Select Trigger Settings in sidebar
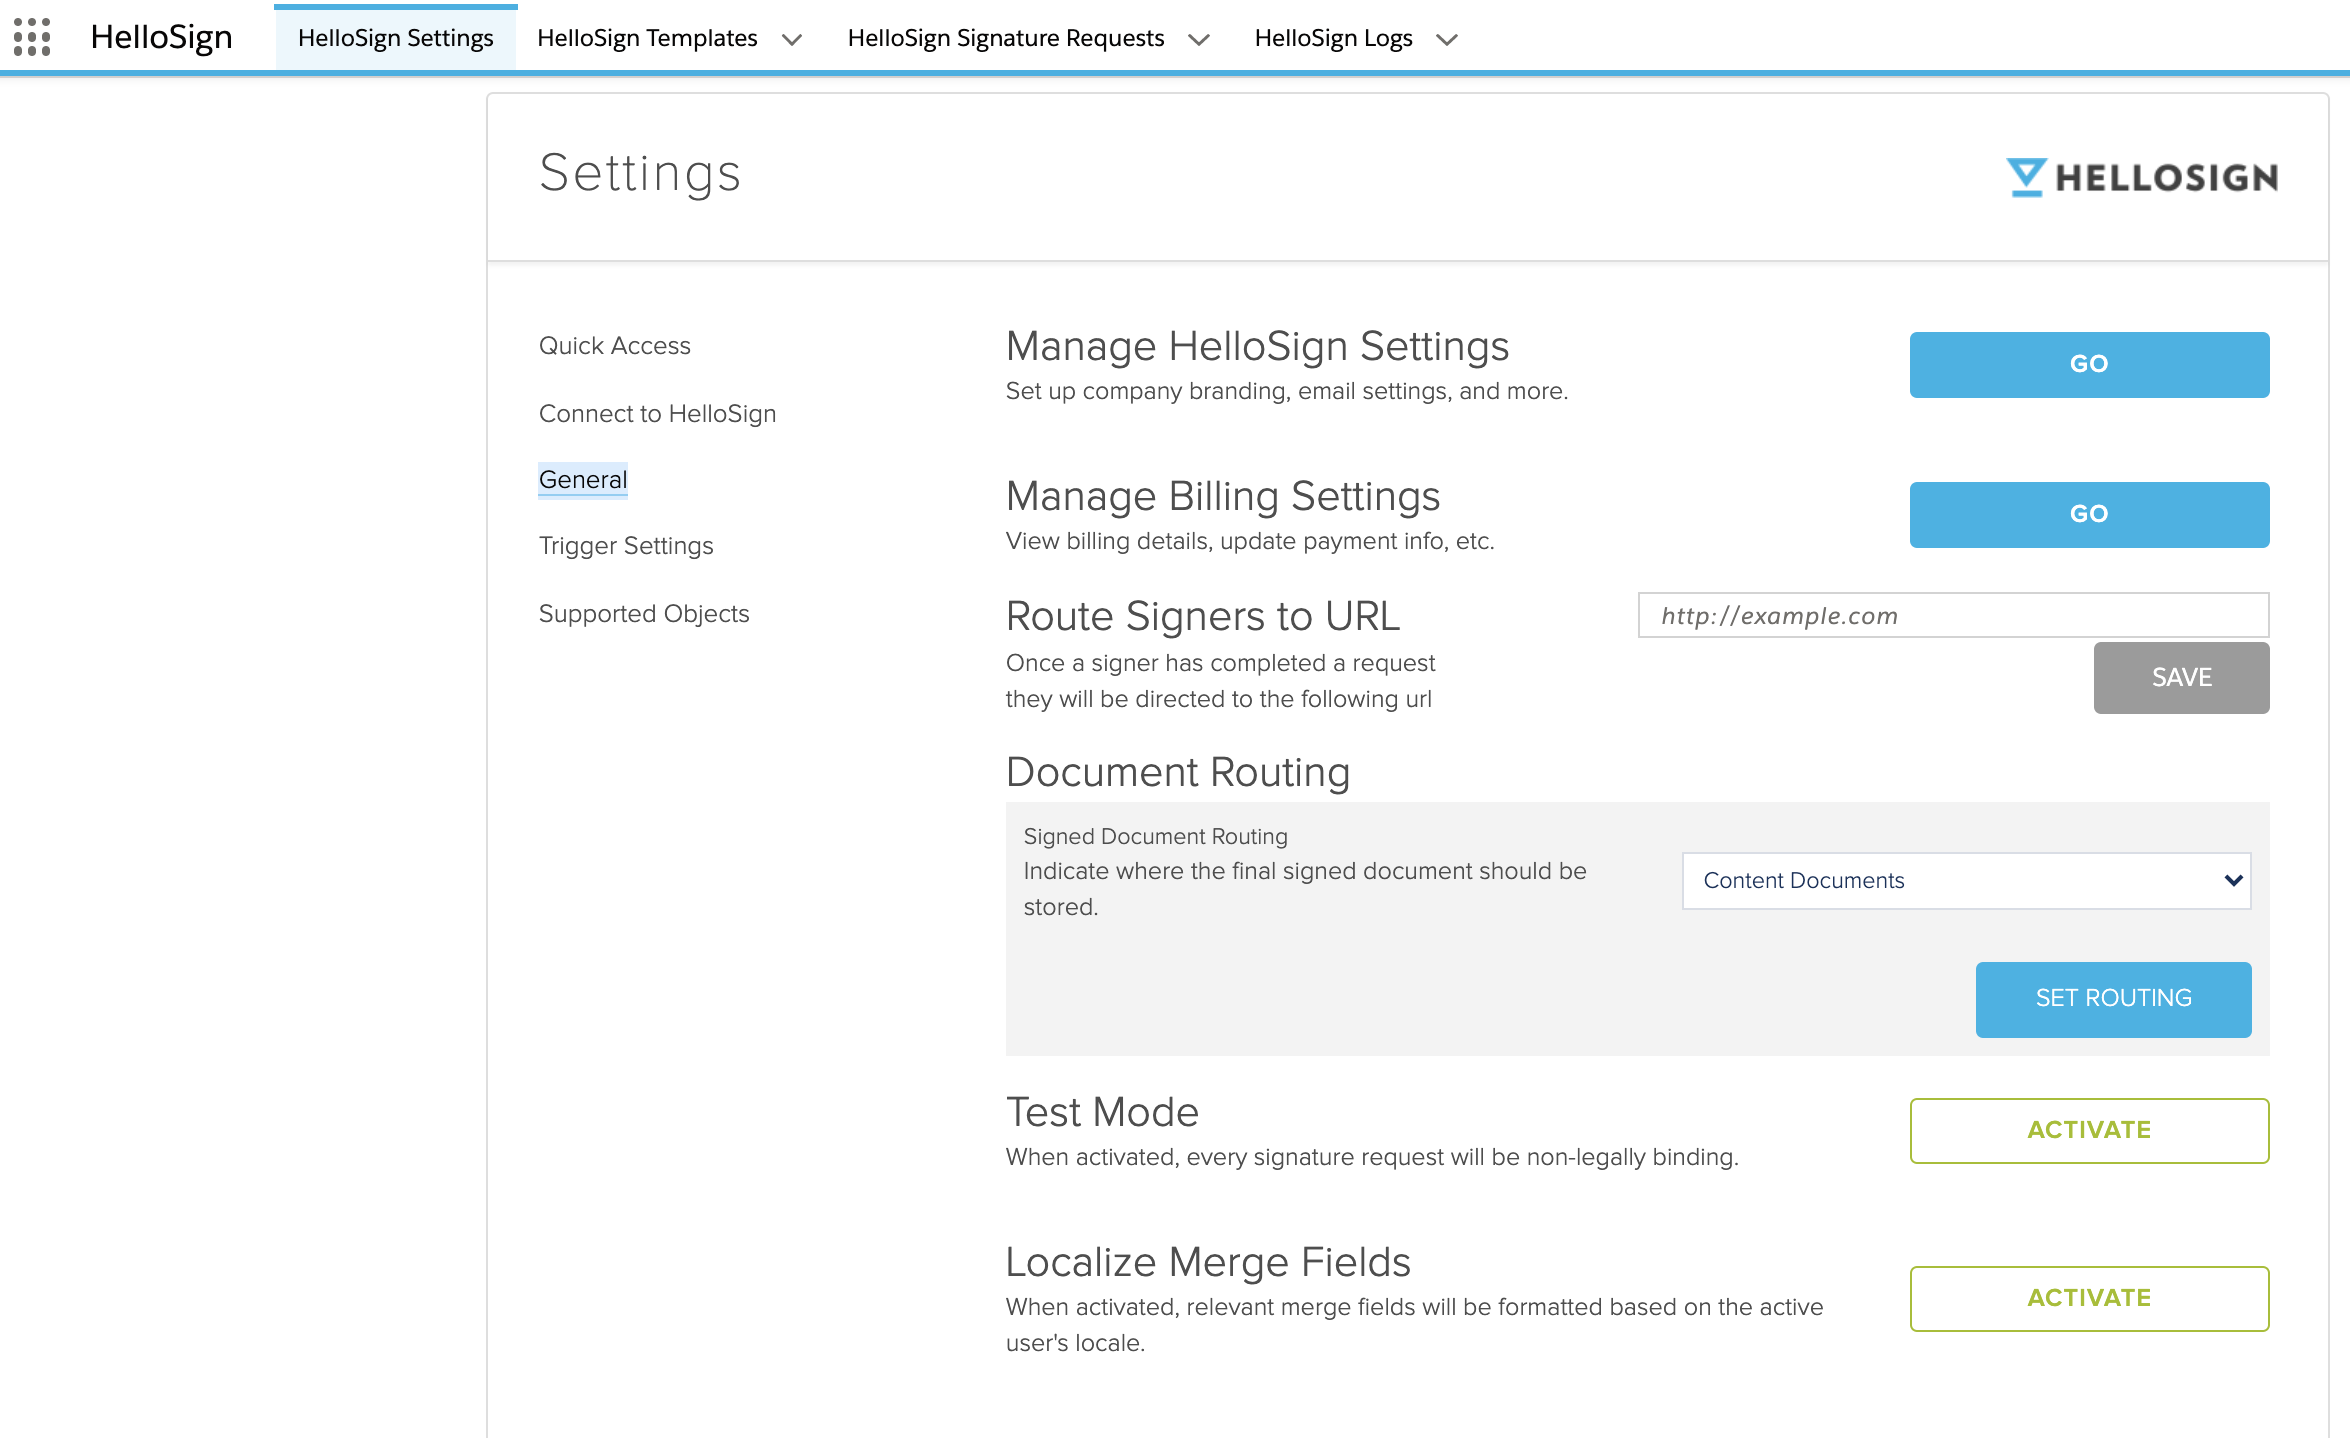This screenshot has height=1438, width=2350. click(625, 545)
